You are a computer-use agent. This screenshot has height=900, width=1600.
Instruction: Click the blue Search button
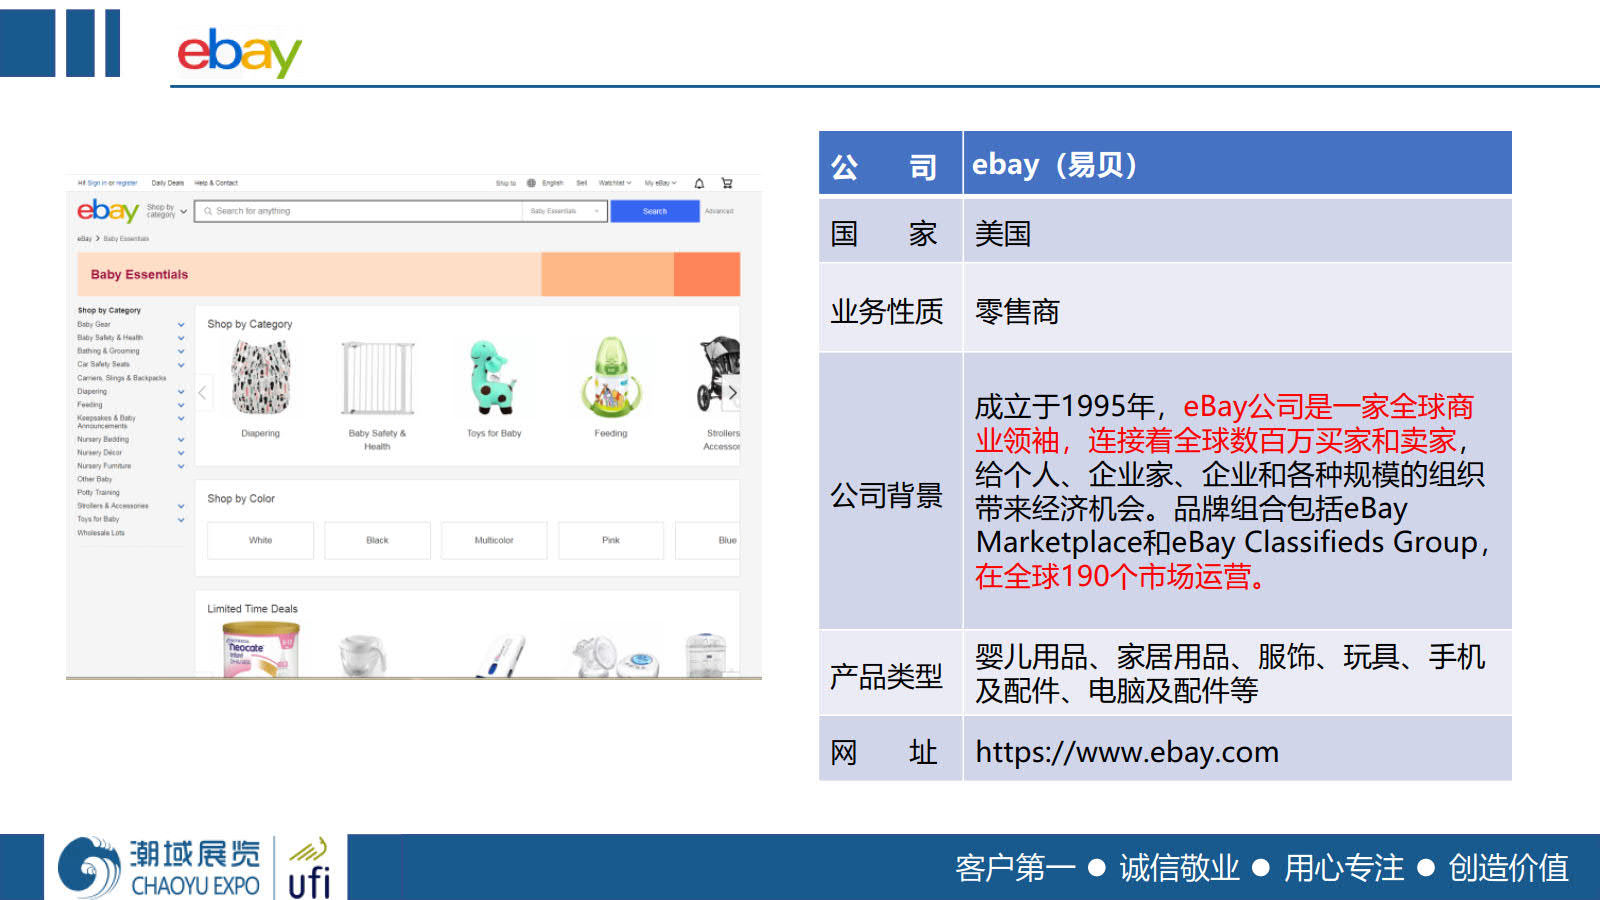pos(655,211)
